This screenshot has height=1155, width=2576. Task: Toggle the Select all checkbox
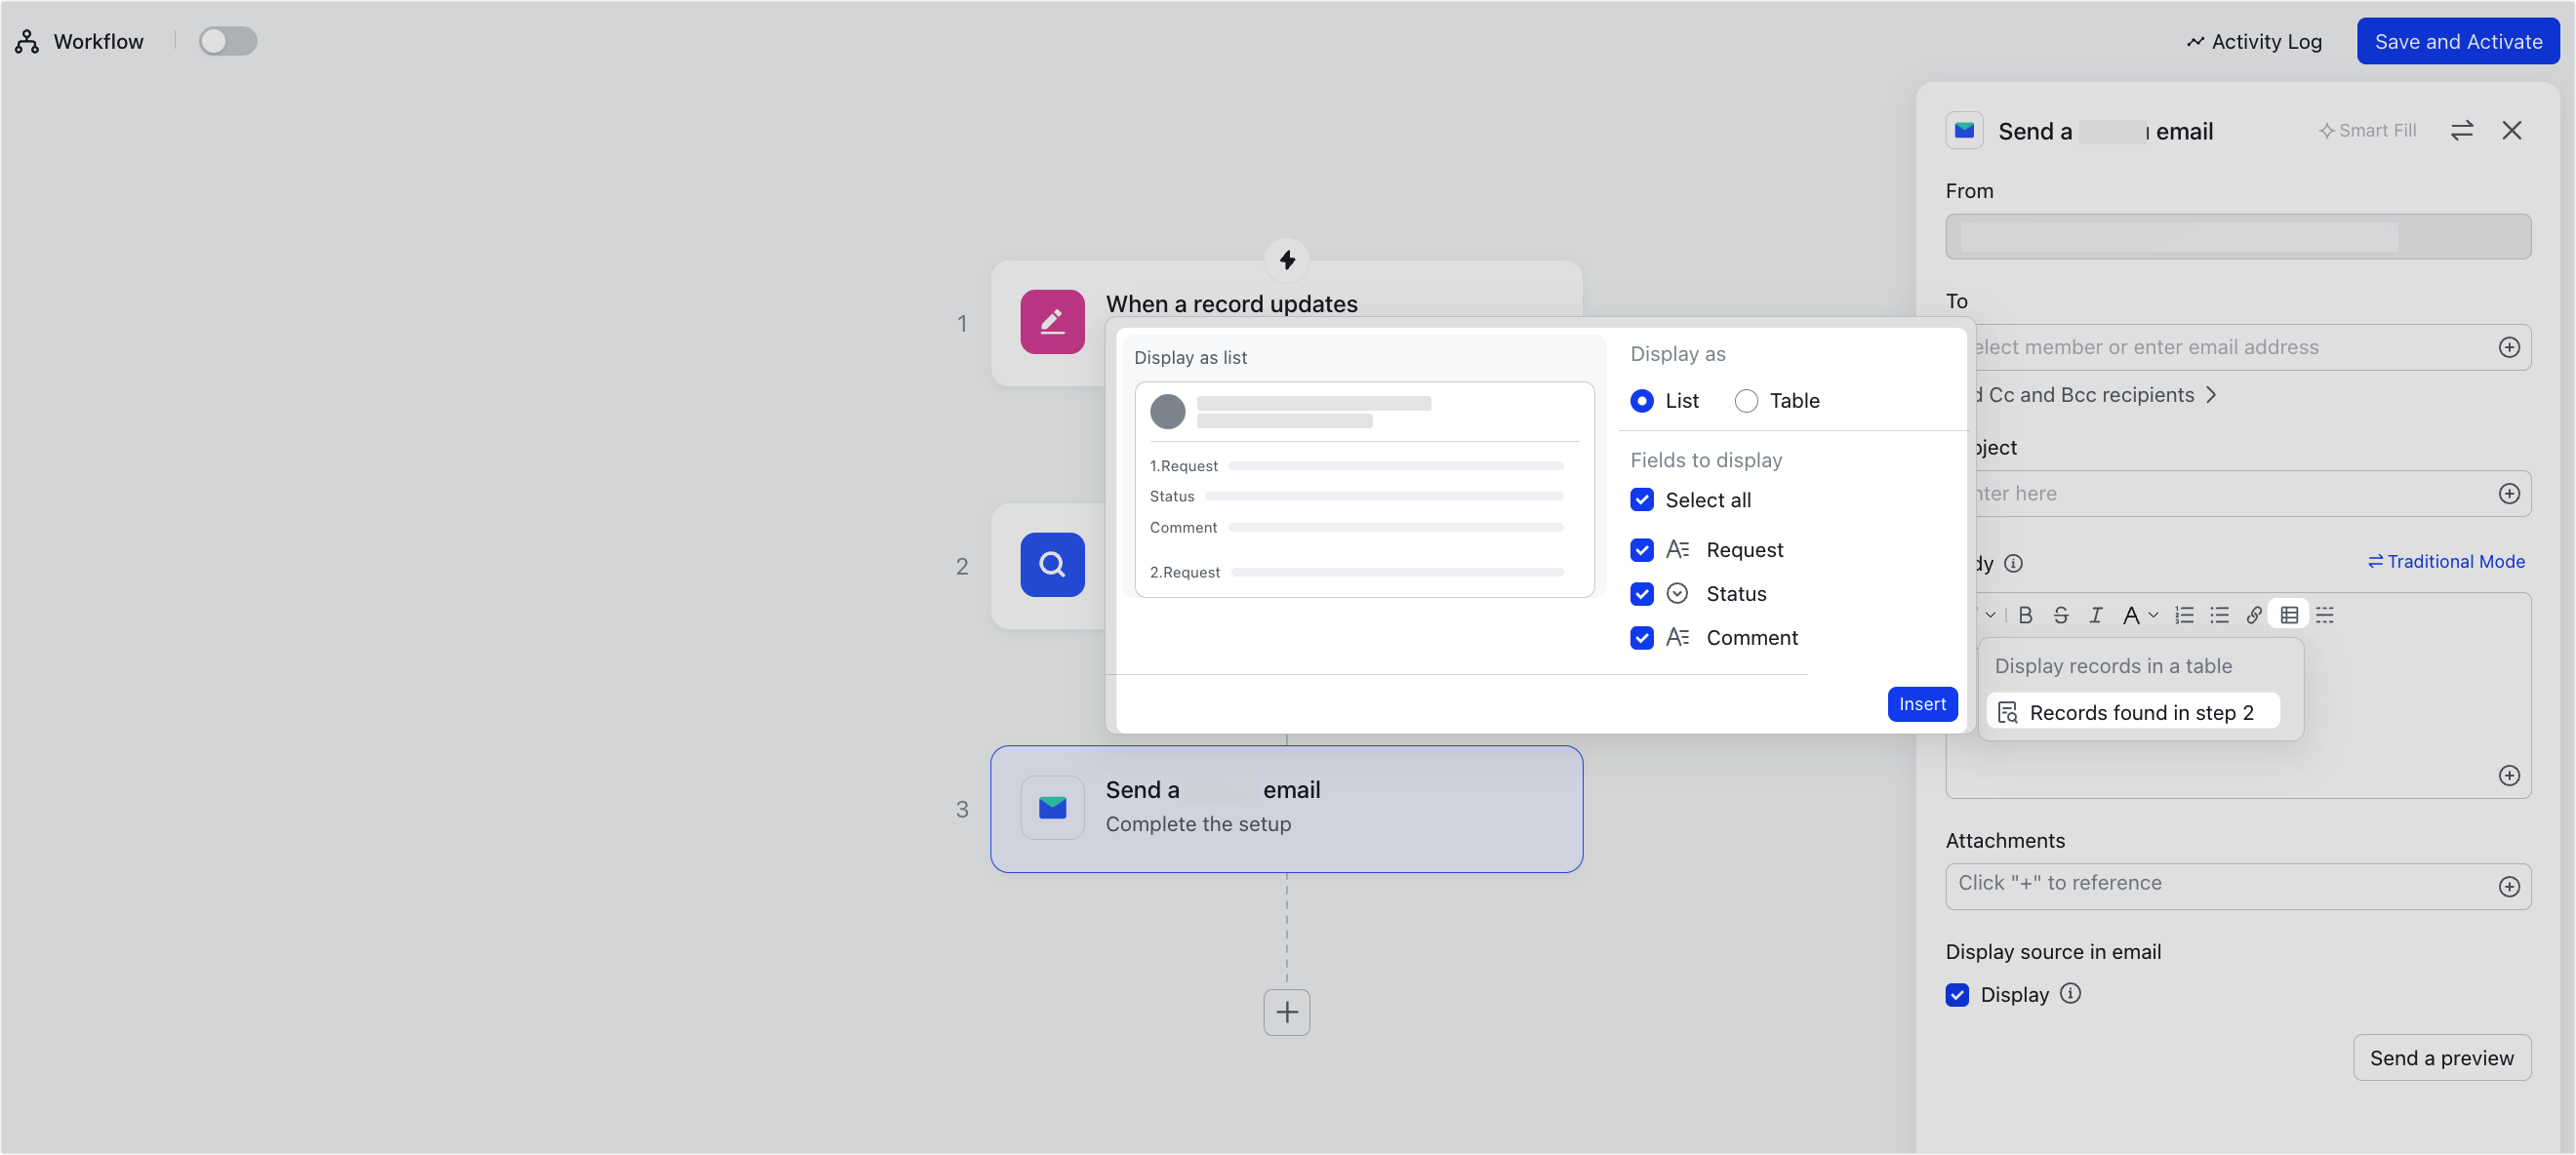pyautogui.click(x=1641, y=500)
